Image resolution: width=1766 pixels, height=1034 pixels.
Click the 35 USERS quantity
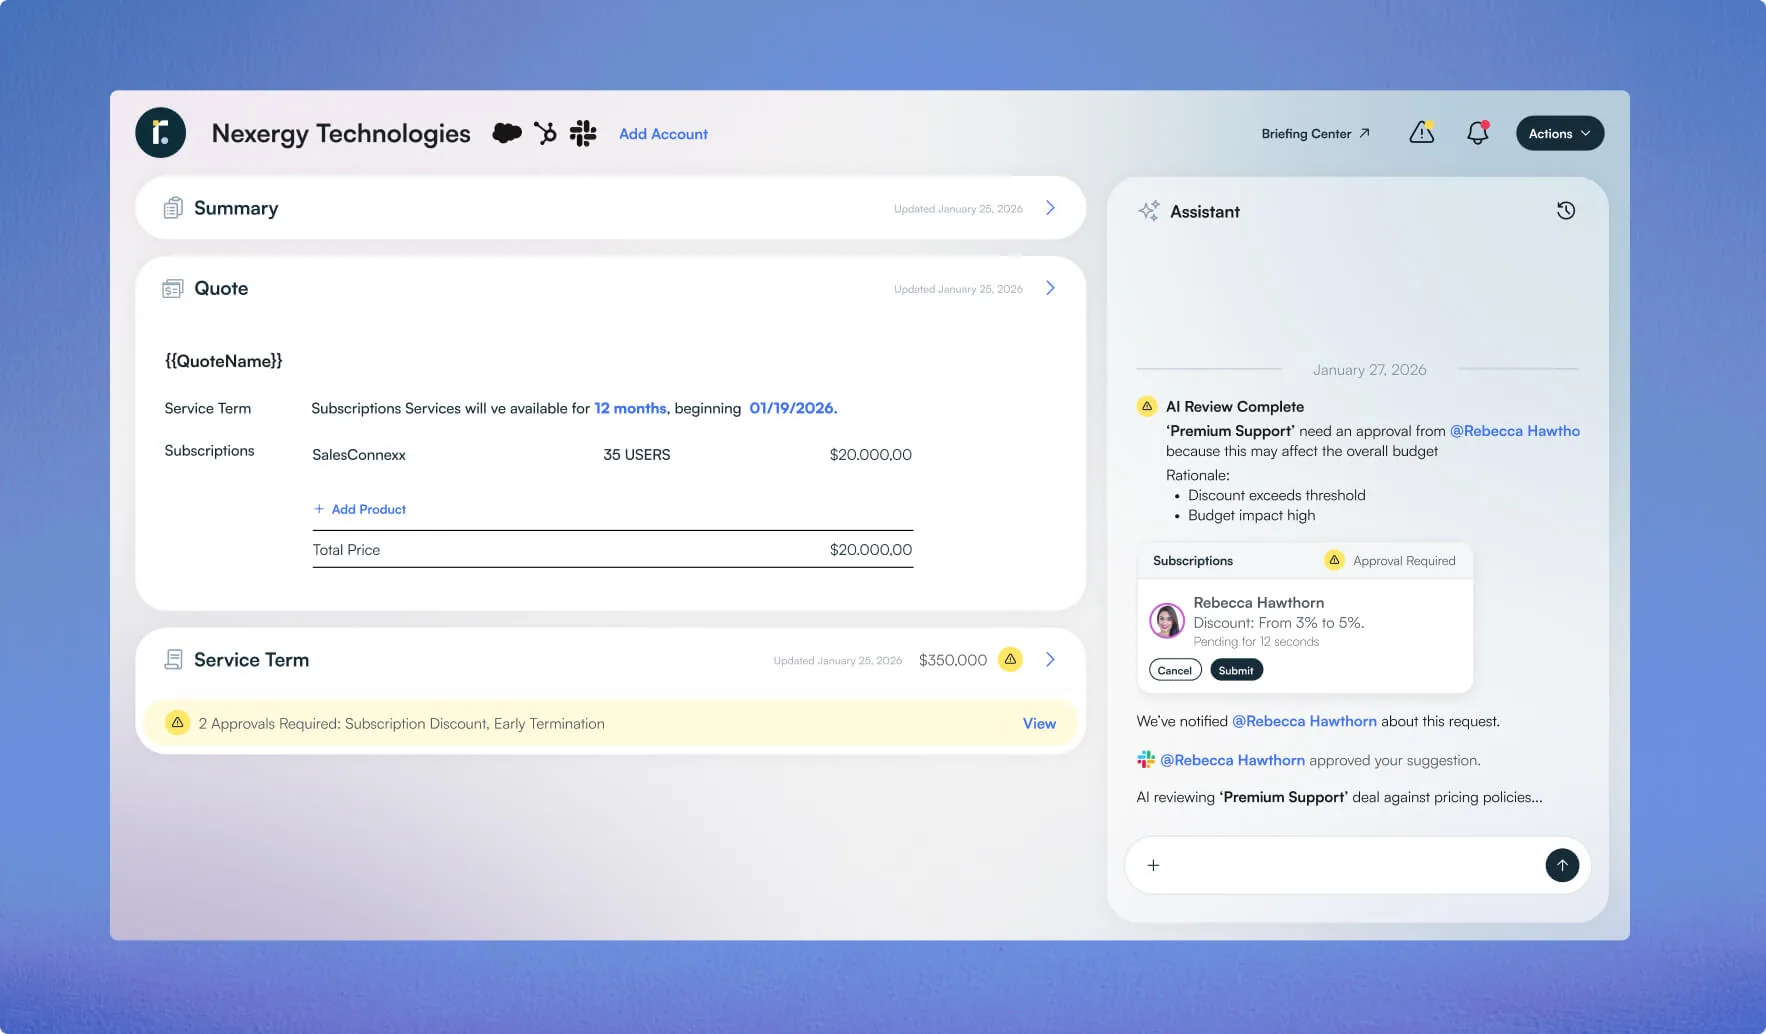(x=637, y=455)
